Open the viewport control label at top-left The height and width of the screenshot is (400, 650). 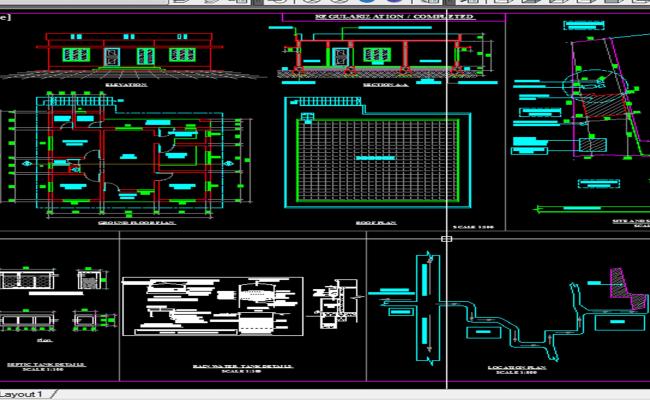(x=5, y=20)
